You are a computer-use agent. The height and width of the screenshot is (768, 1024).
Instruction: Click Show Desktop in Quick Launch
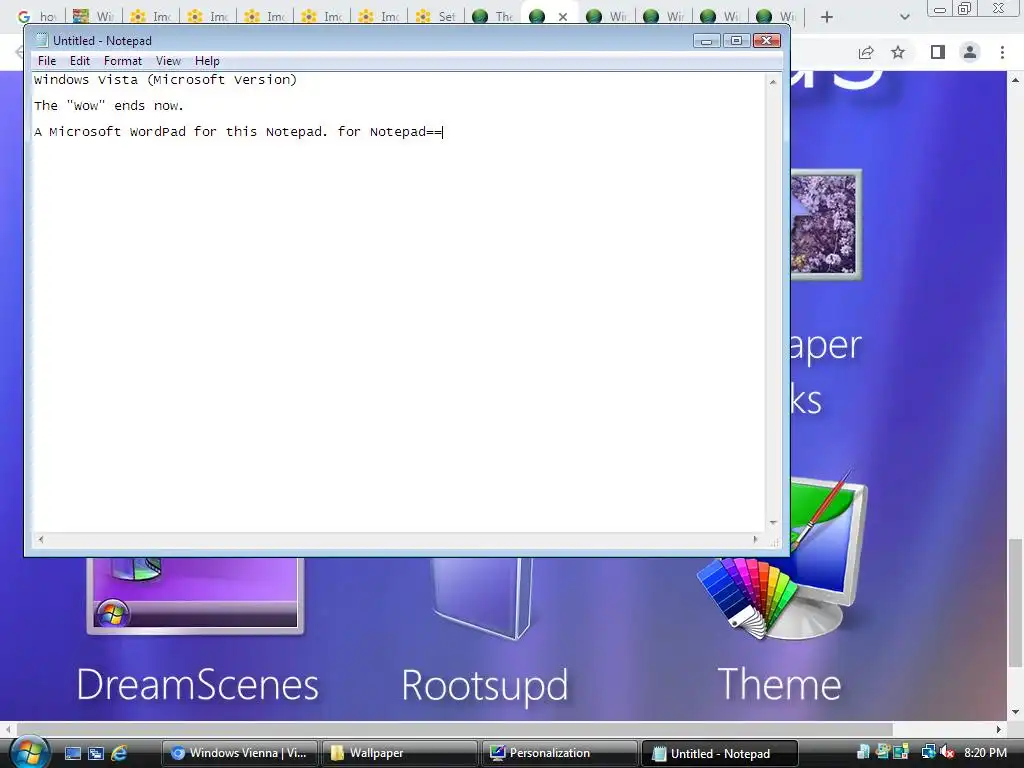[73, 753]
